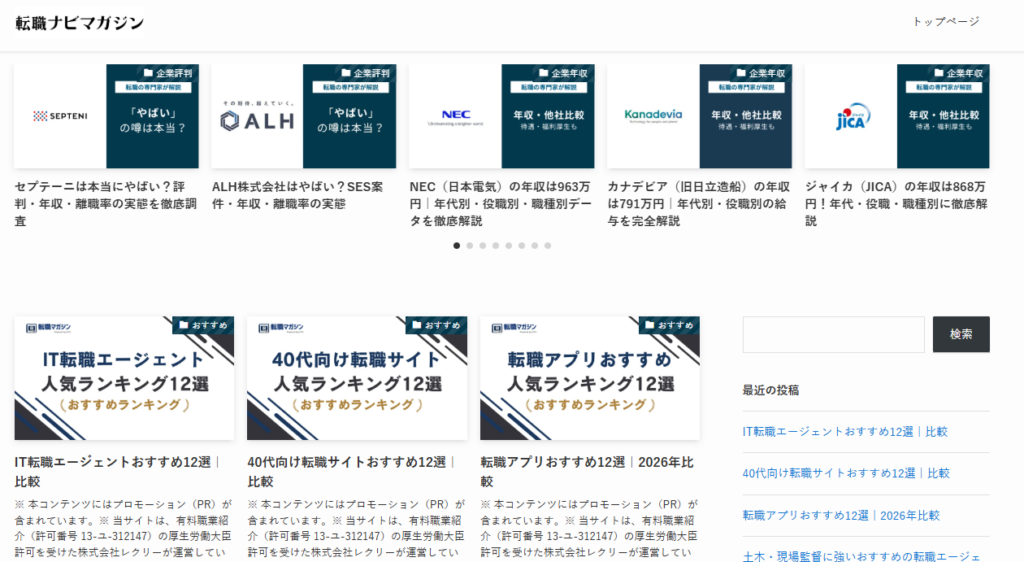Image resolution: width=1024 pixels, height=562 pixels.
Task: Open the JICA article thumbnail
Action: click(x=897, y=116)
